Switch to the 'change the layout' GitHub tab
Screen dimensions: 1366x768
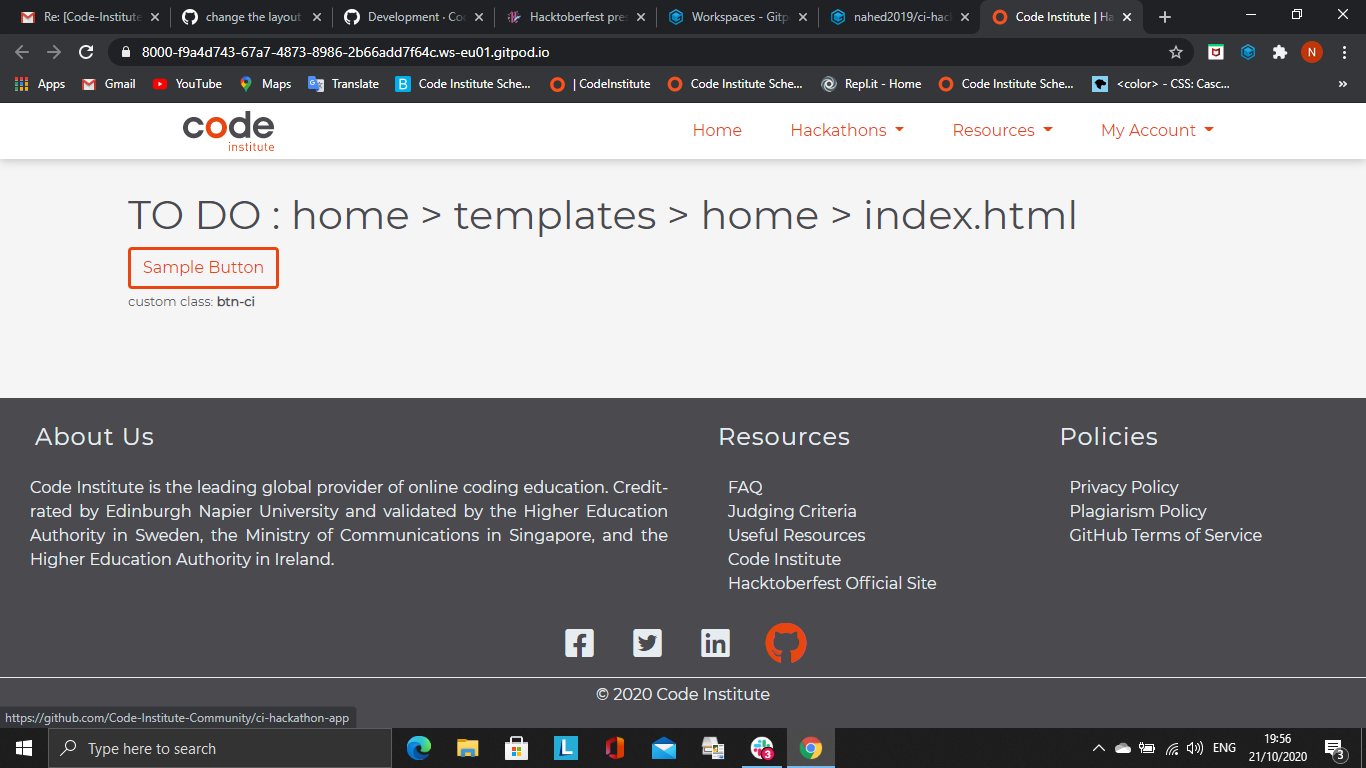(x=250, y=17)
